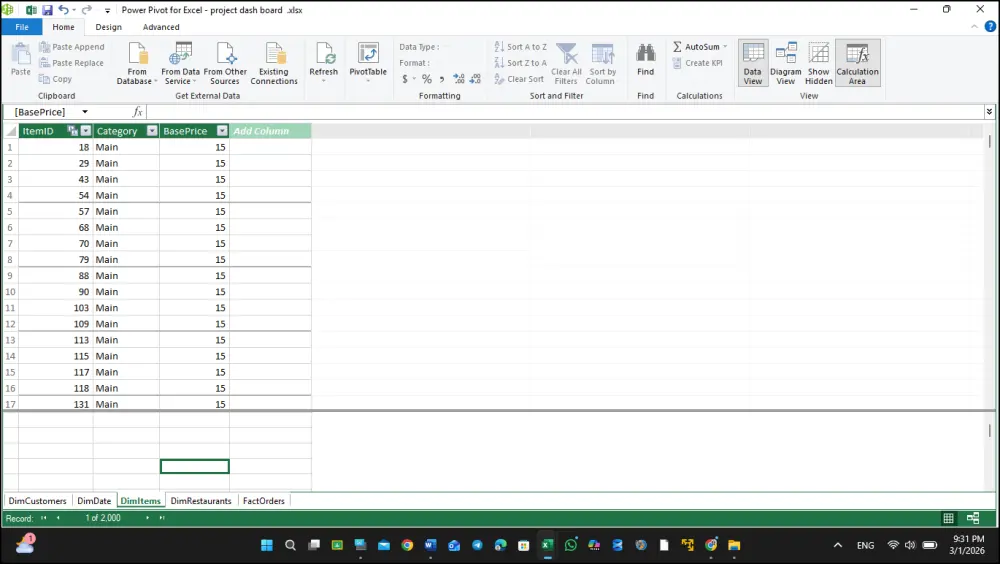
Task: Go to next record
Action: click(x=147, y=518)
